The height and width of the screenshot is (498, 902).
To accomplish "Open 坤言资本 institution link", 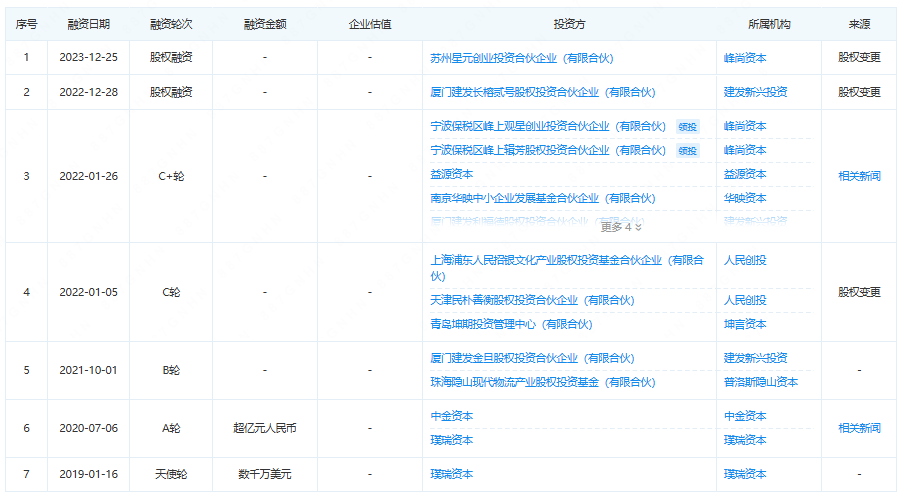I will 745,324.
